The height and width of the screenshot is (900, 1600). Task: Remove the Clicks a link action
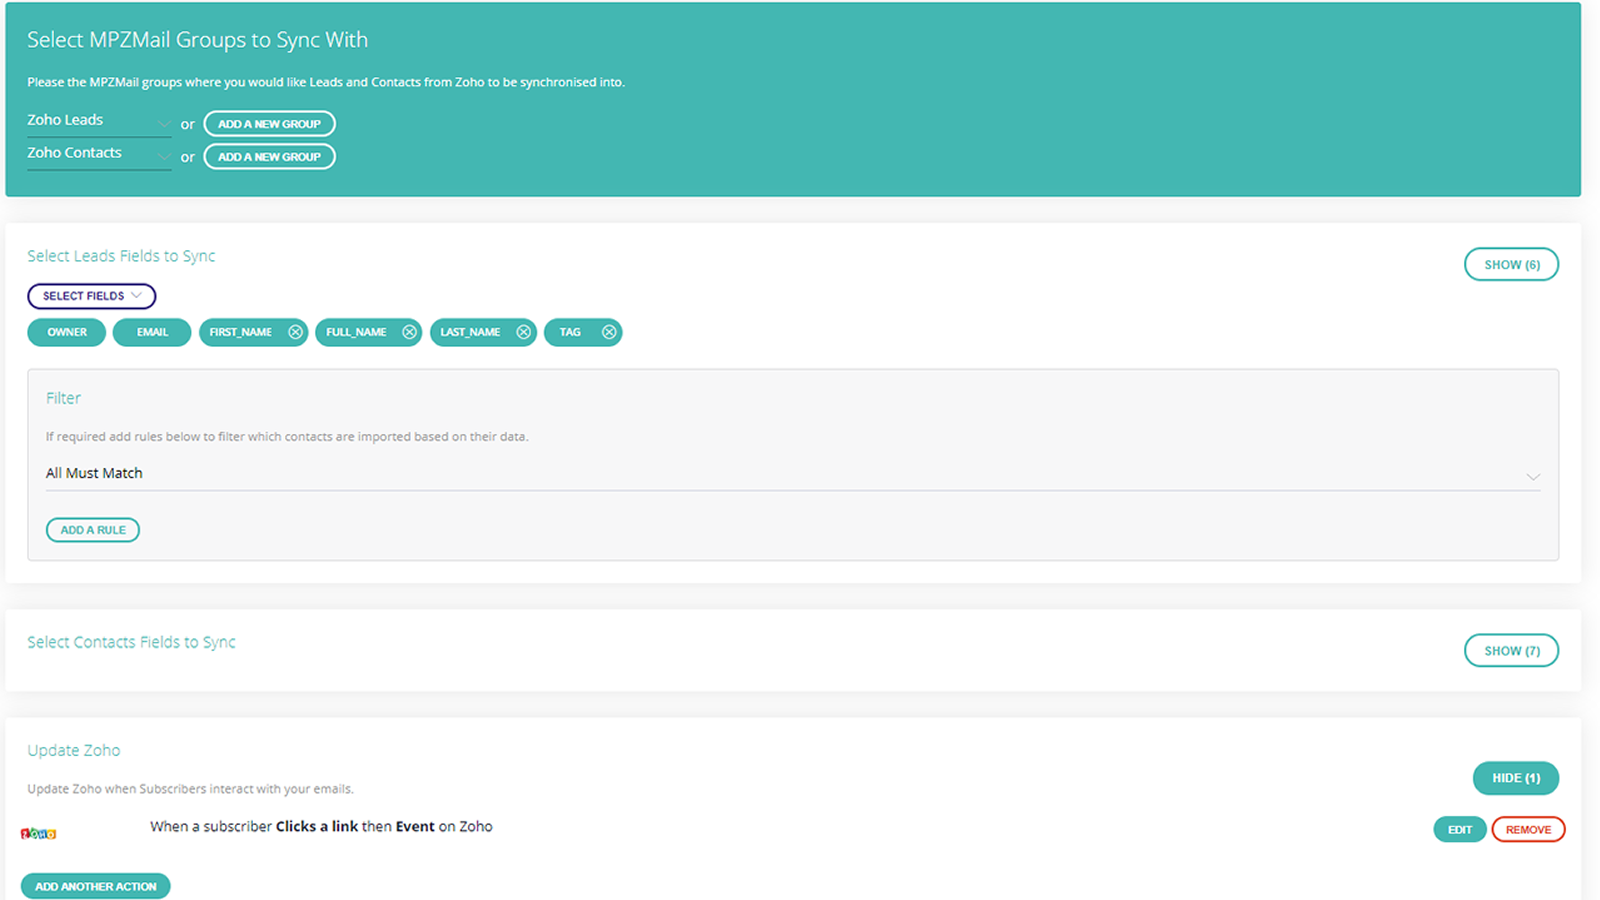coord(1528,830)
